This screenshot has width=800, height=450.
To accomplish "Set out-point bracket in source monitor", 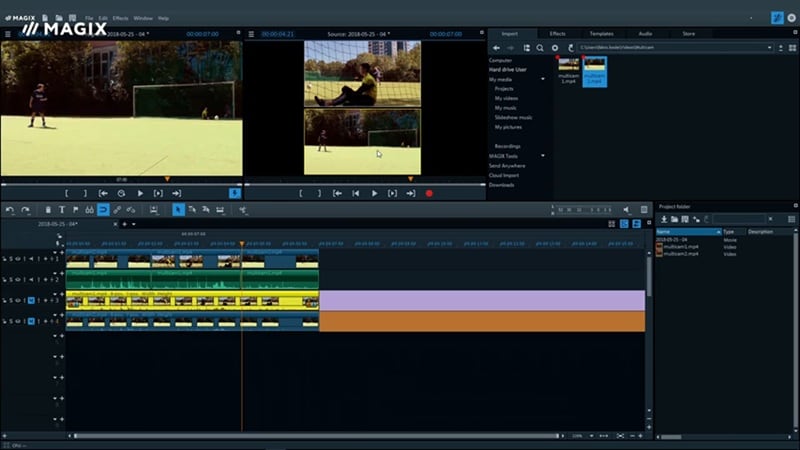I will [x=319, y=193].
